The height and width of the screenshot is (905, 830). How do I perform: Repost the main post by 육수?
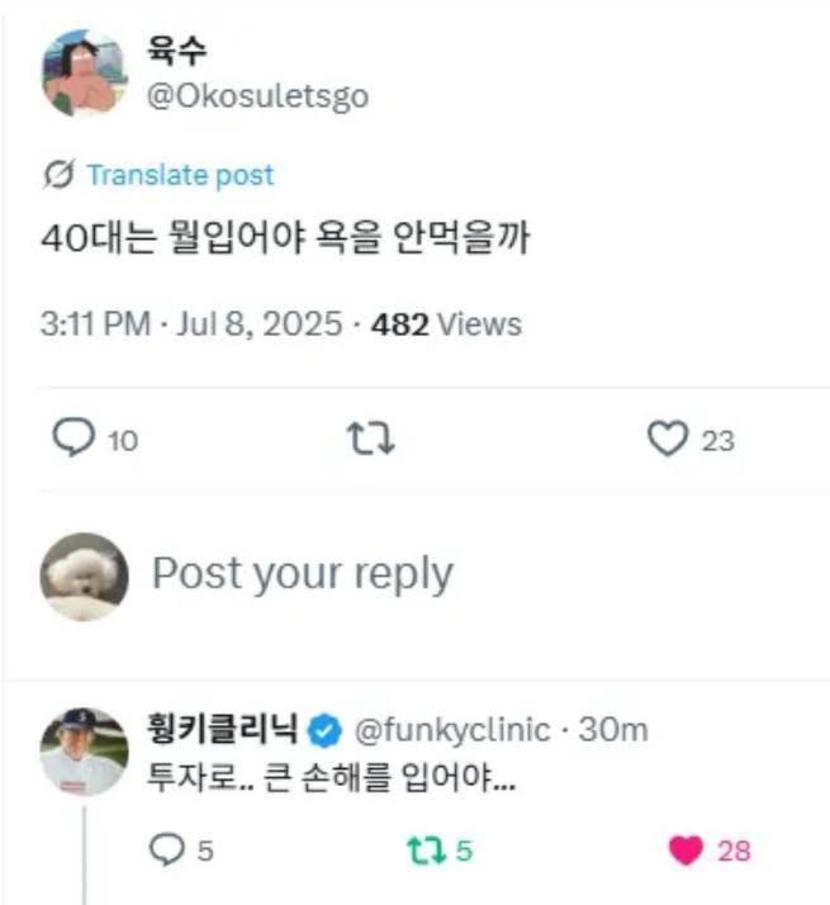[370, 440]
